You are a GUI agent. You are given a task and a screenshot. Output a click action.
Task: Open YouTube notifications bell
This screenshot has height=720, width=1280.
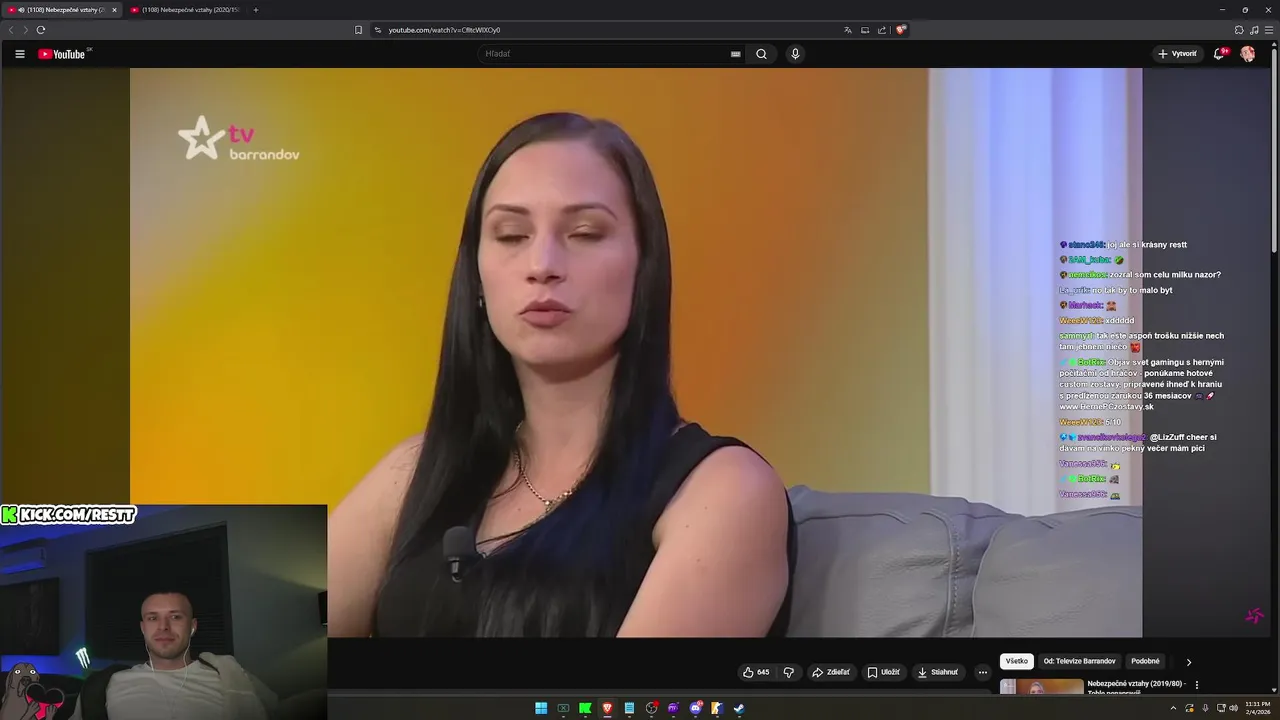[1219, 54]
